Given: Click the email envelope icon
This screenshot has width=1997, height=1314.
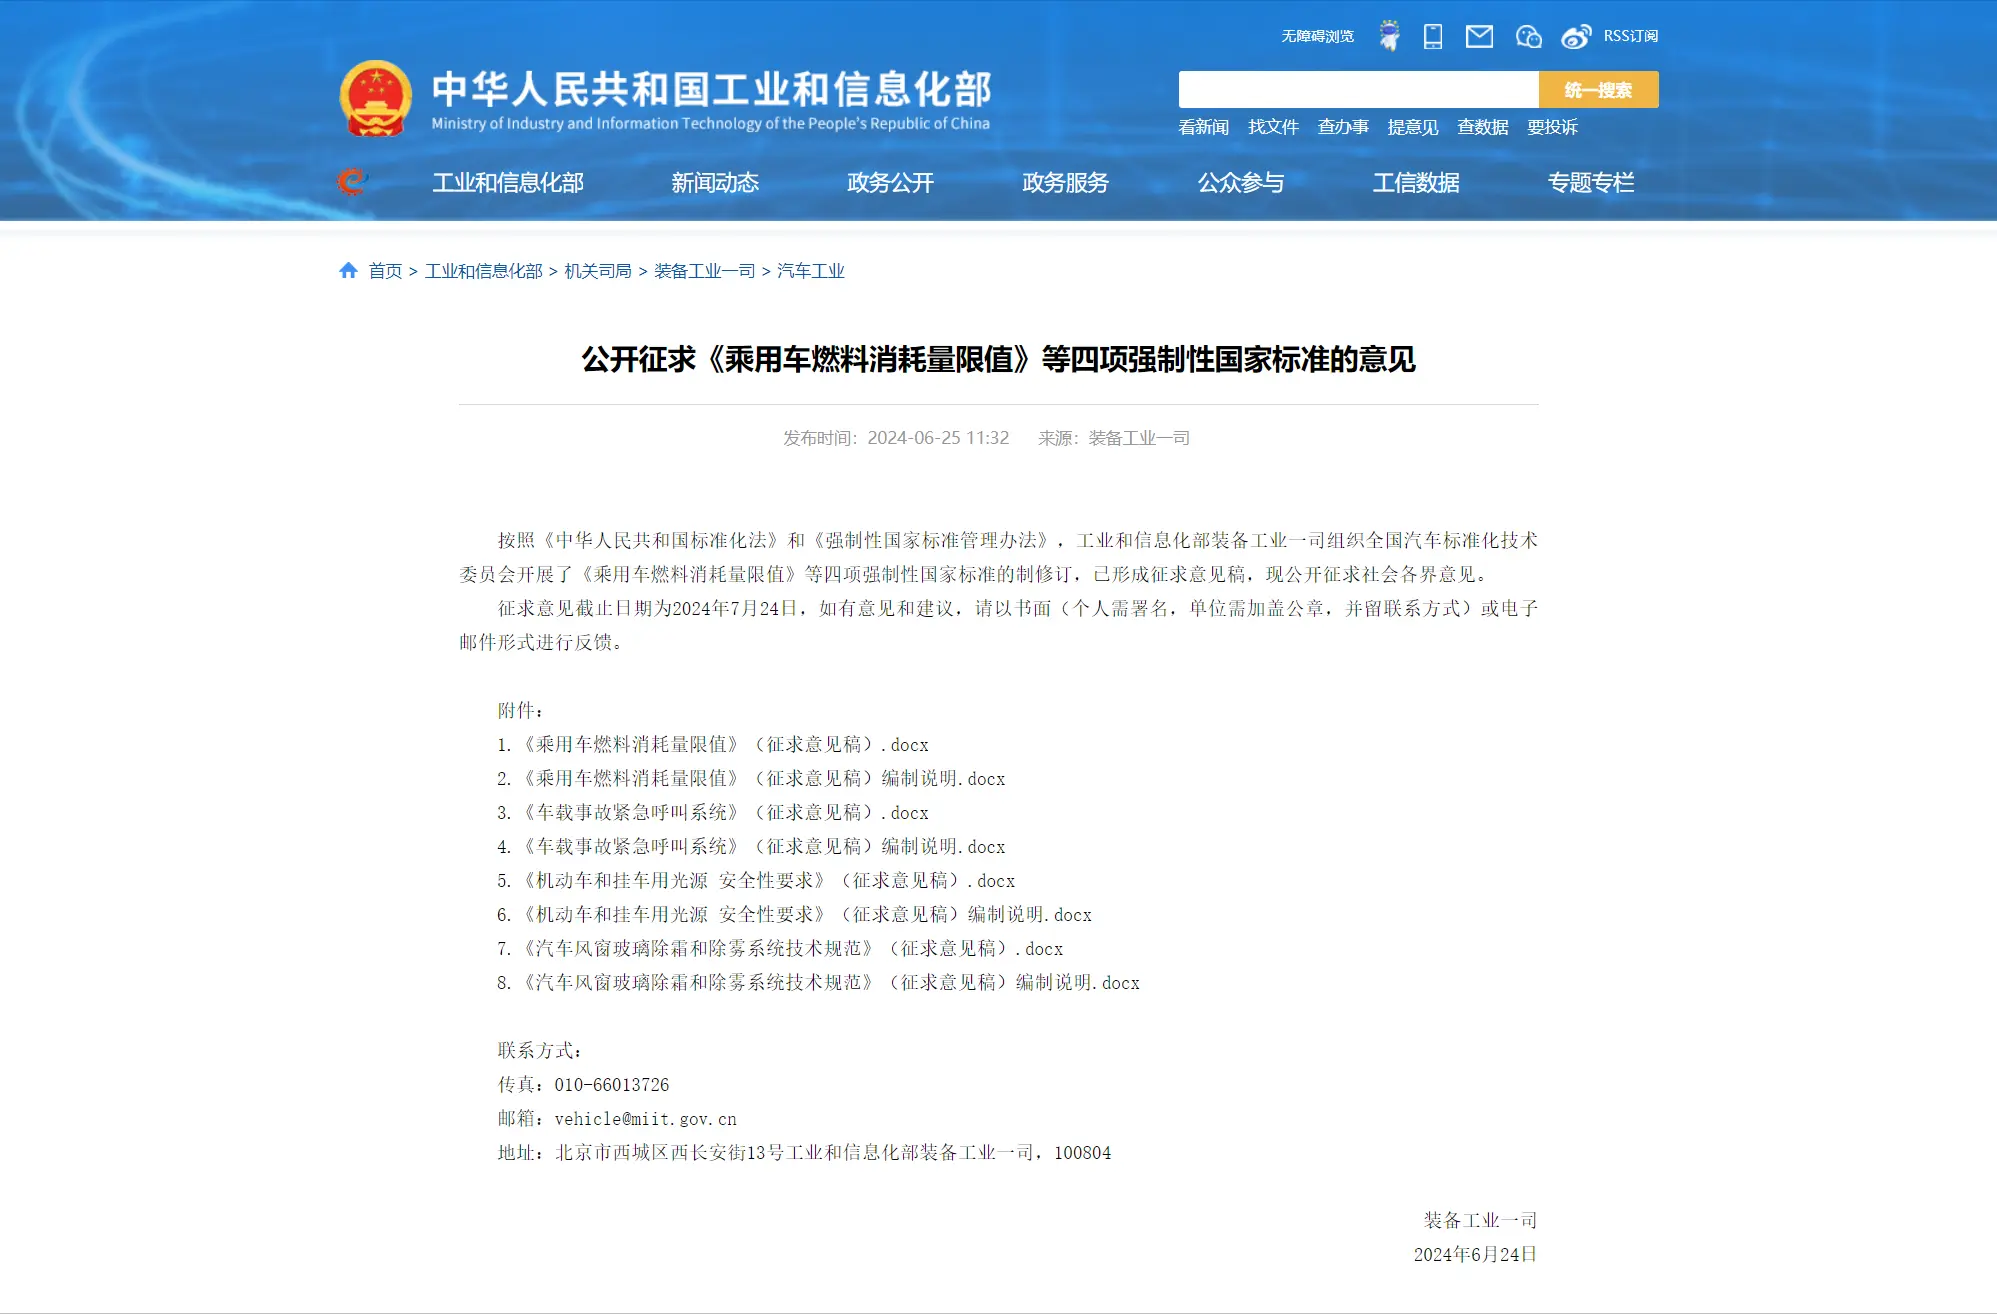Looking at the screenshot, I should tap(1479, 36).
